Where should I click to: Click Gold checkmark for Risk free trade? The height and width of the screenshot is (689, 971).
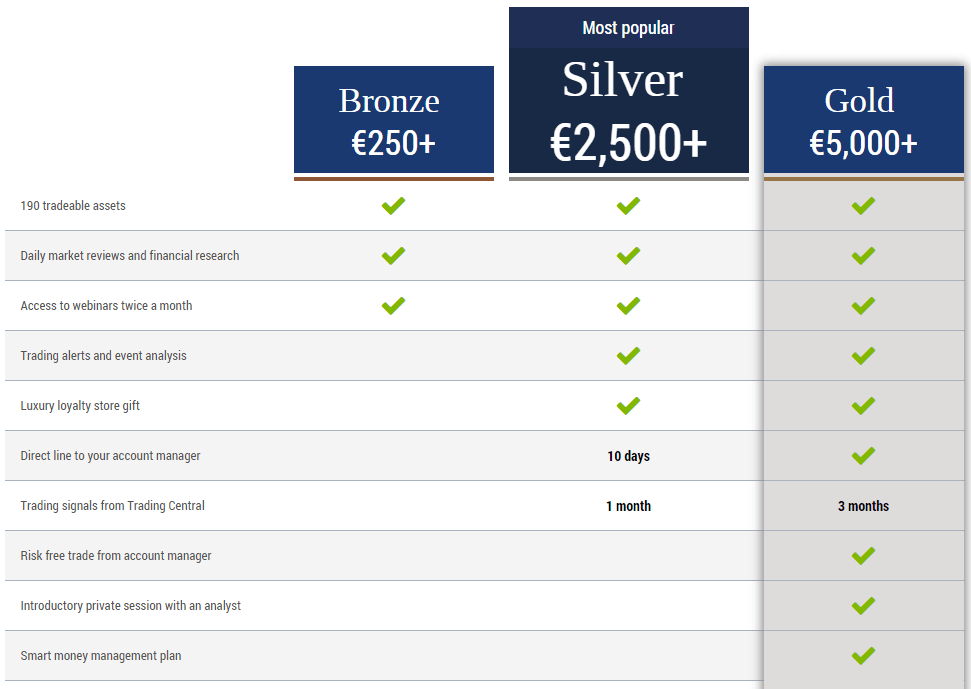point(863,556)
